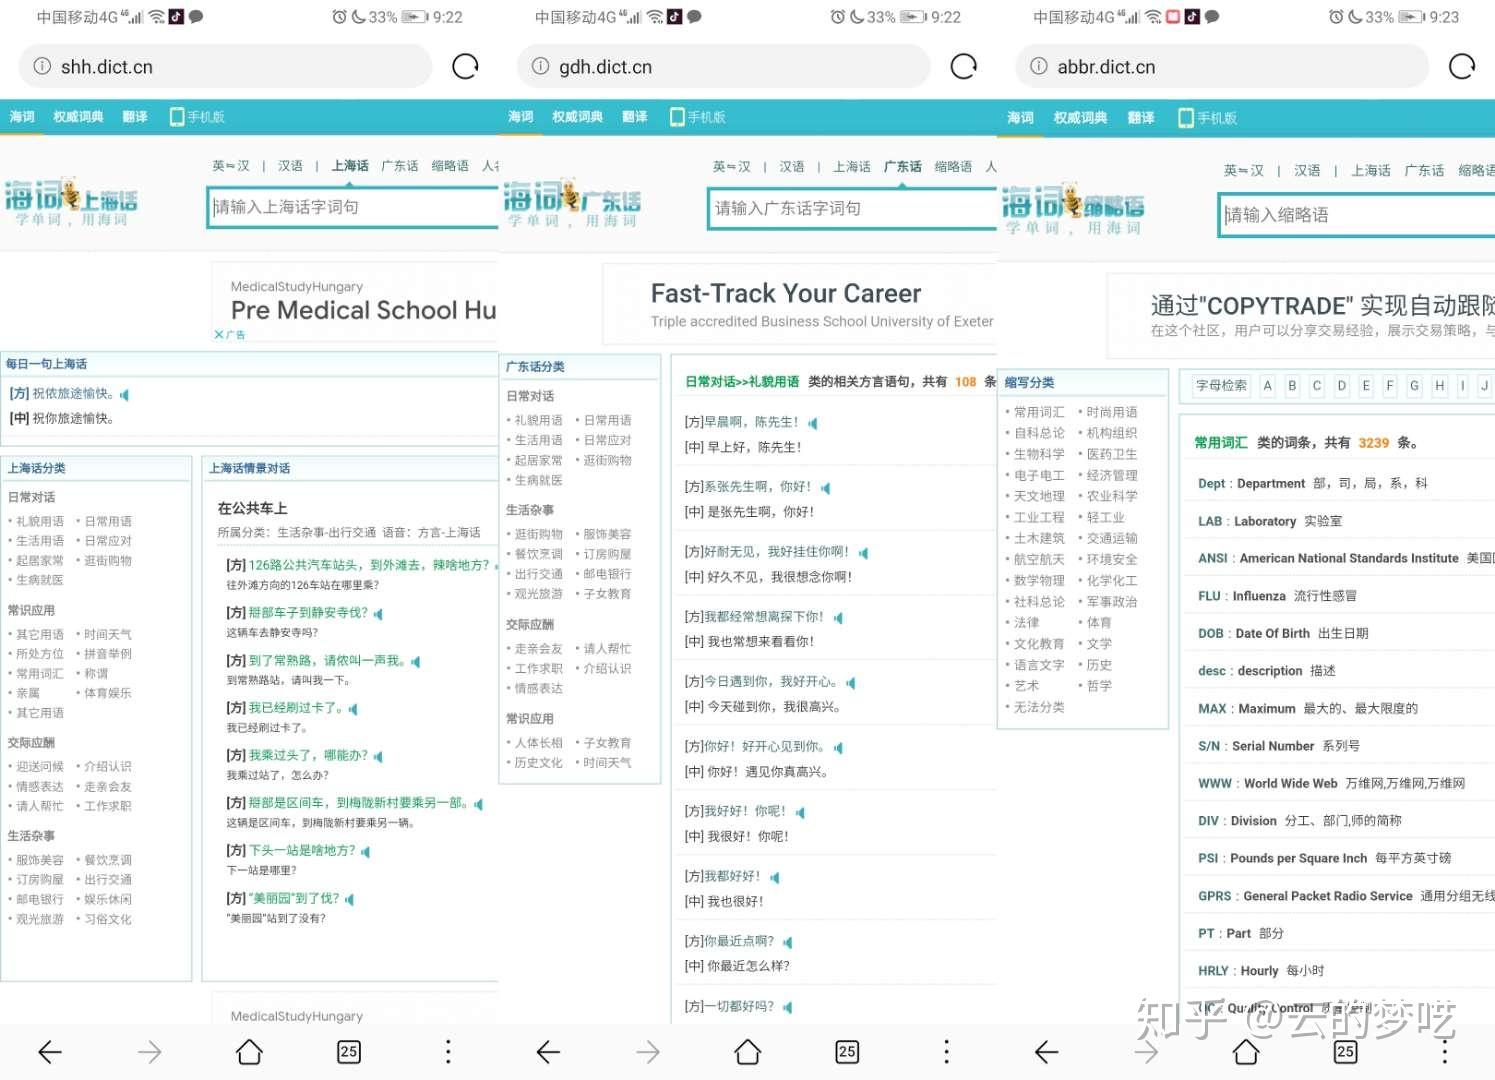Open 手机版 on the shh.dict.cn page
The image size is (1495, 1080).
click(197, 117)
